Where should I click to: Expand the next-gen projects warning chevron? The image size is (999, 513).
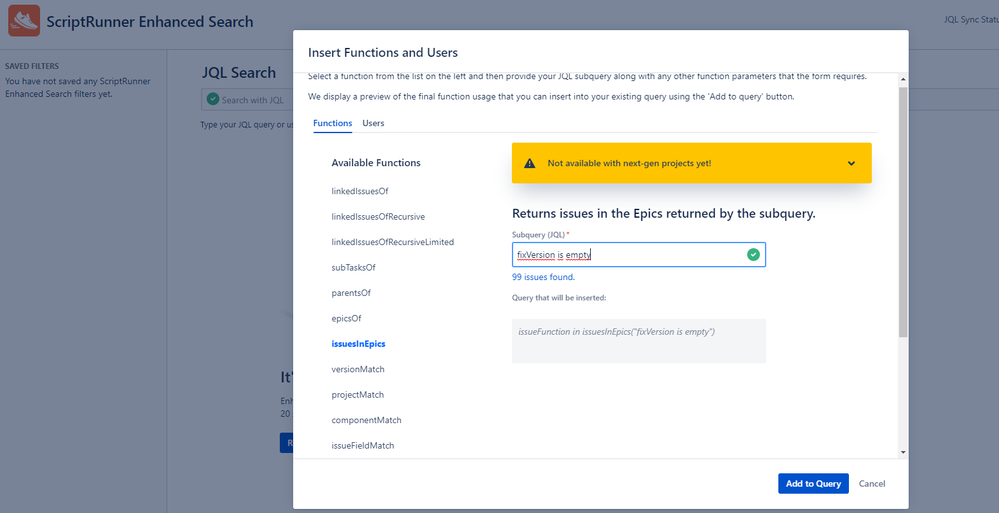tap(851, 163)
